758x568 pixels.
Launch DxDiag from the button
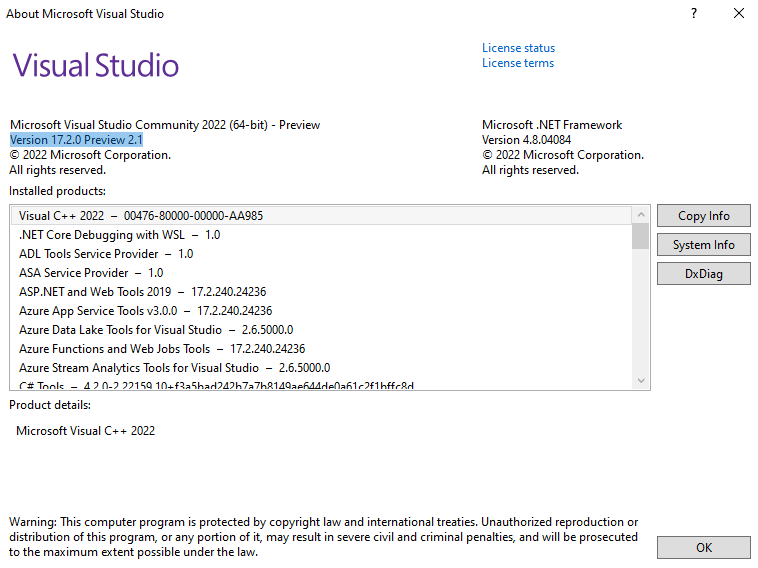tap(703, 273)
